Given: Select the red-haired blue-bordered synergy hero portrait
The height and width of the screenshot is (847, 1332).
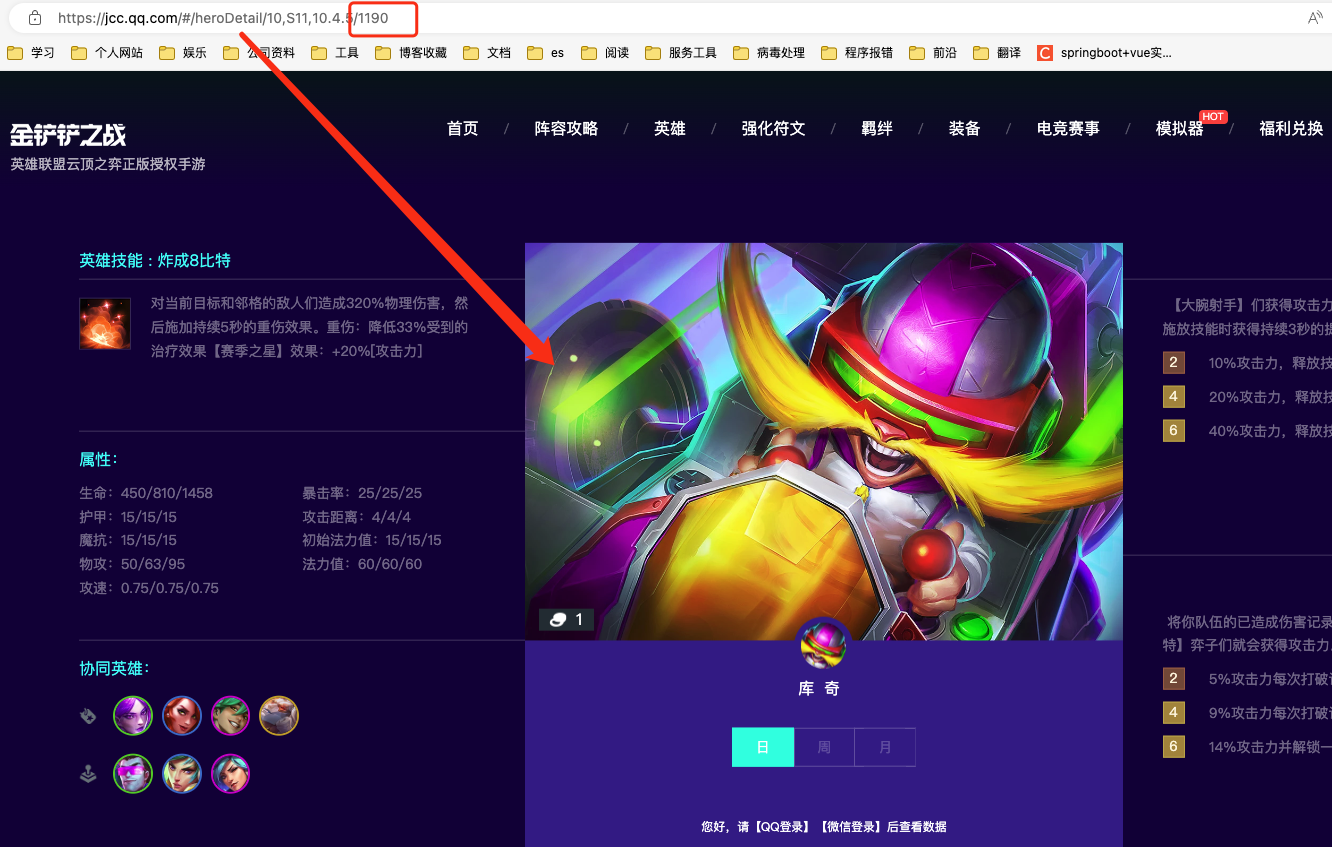Looking at the screenshot, I should point(182,715).
